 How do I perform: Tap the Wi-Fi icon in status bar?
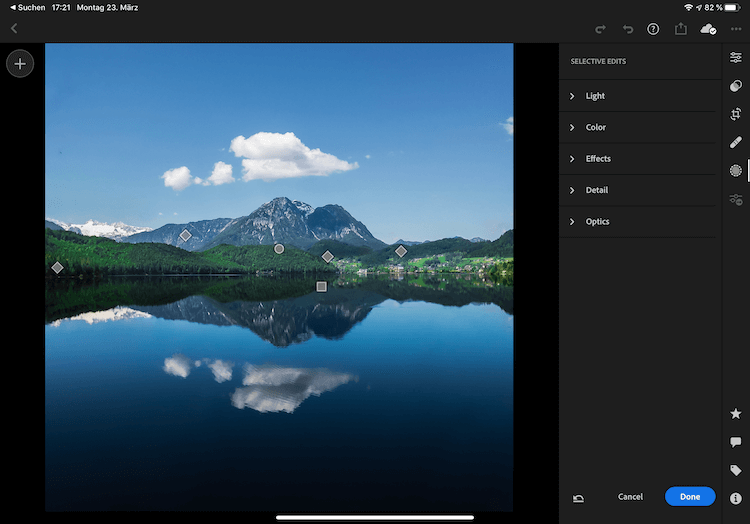point(688,8)
